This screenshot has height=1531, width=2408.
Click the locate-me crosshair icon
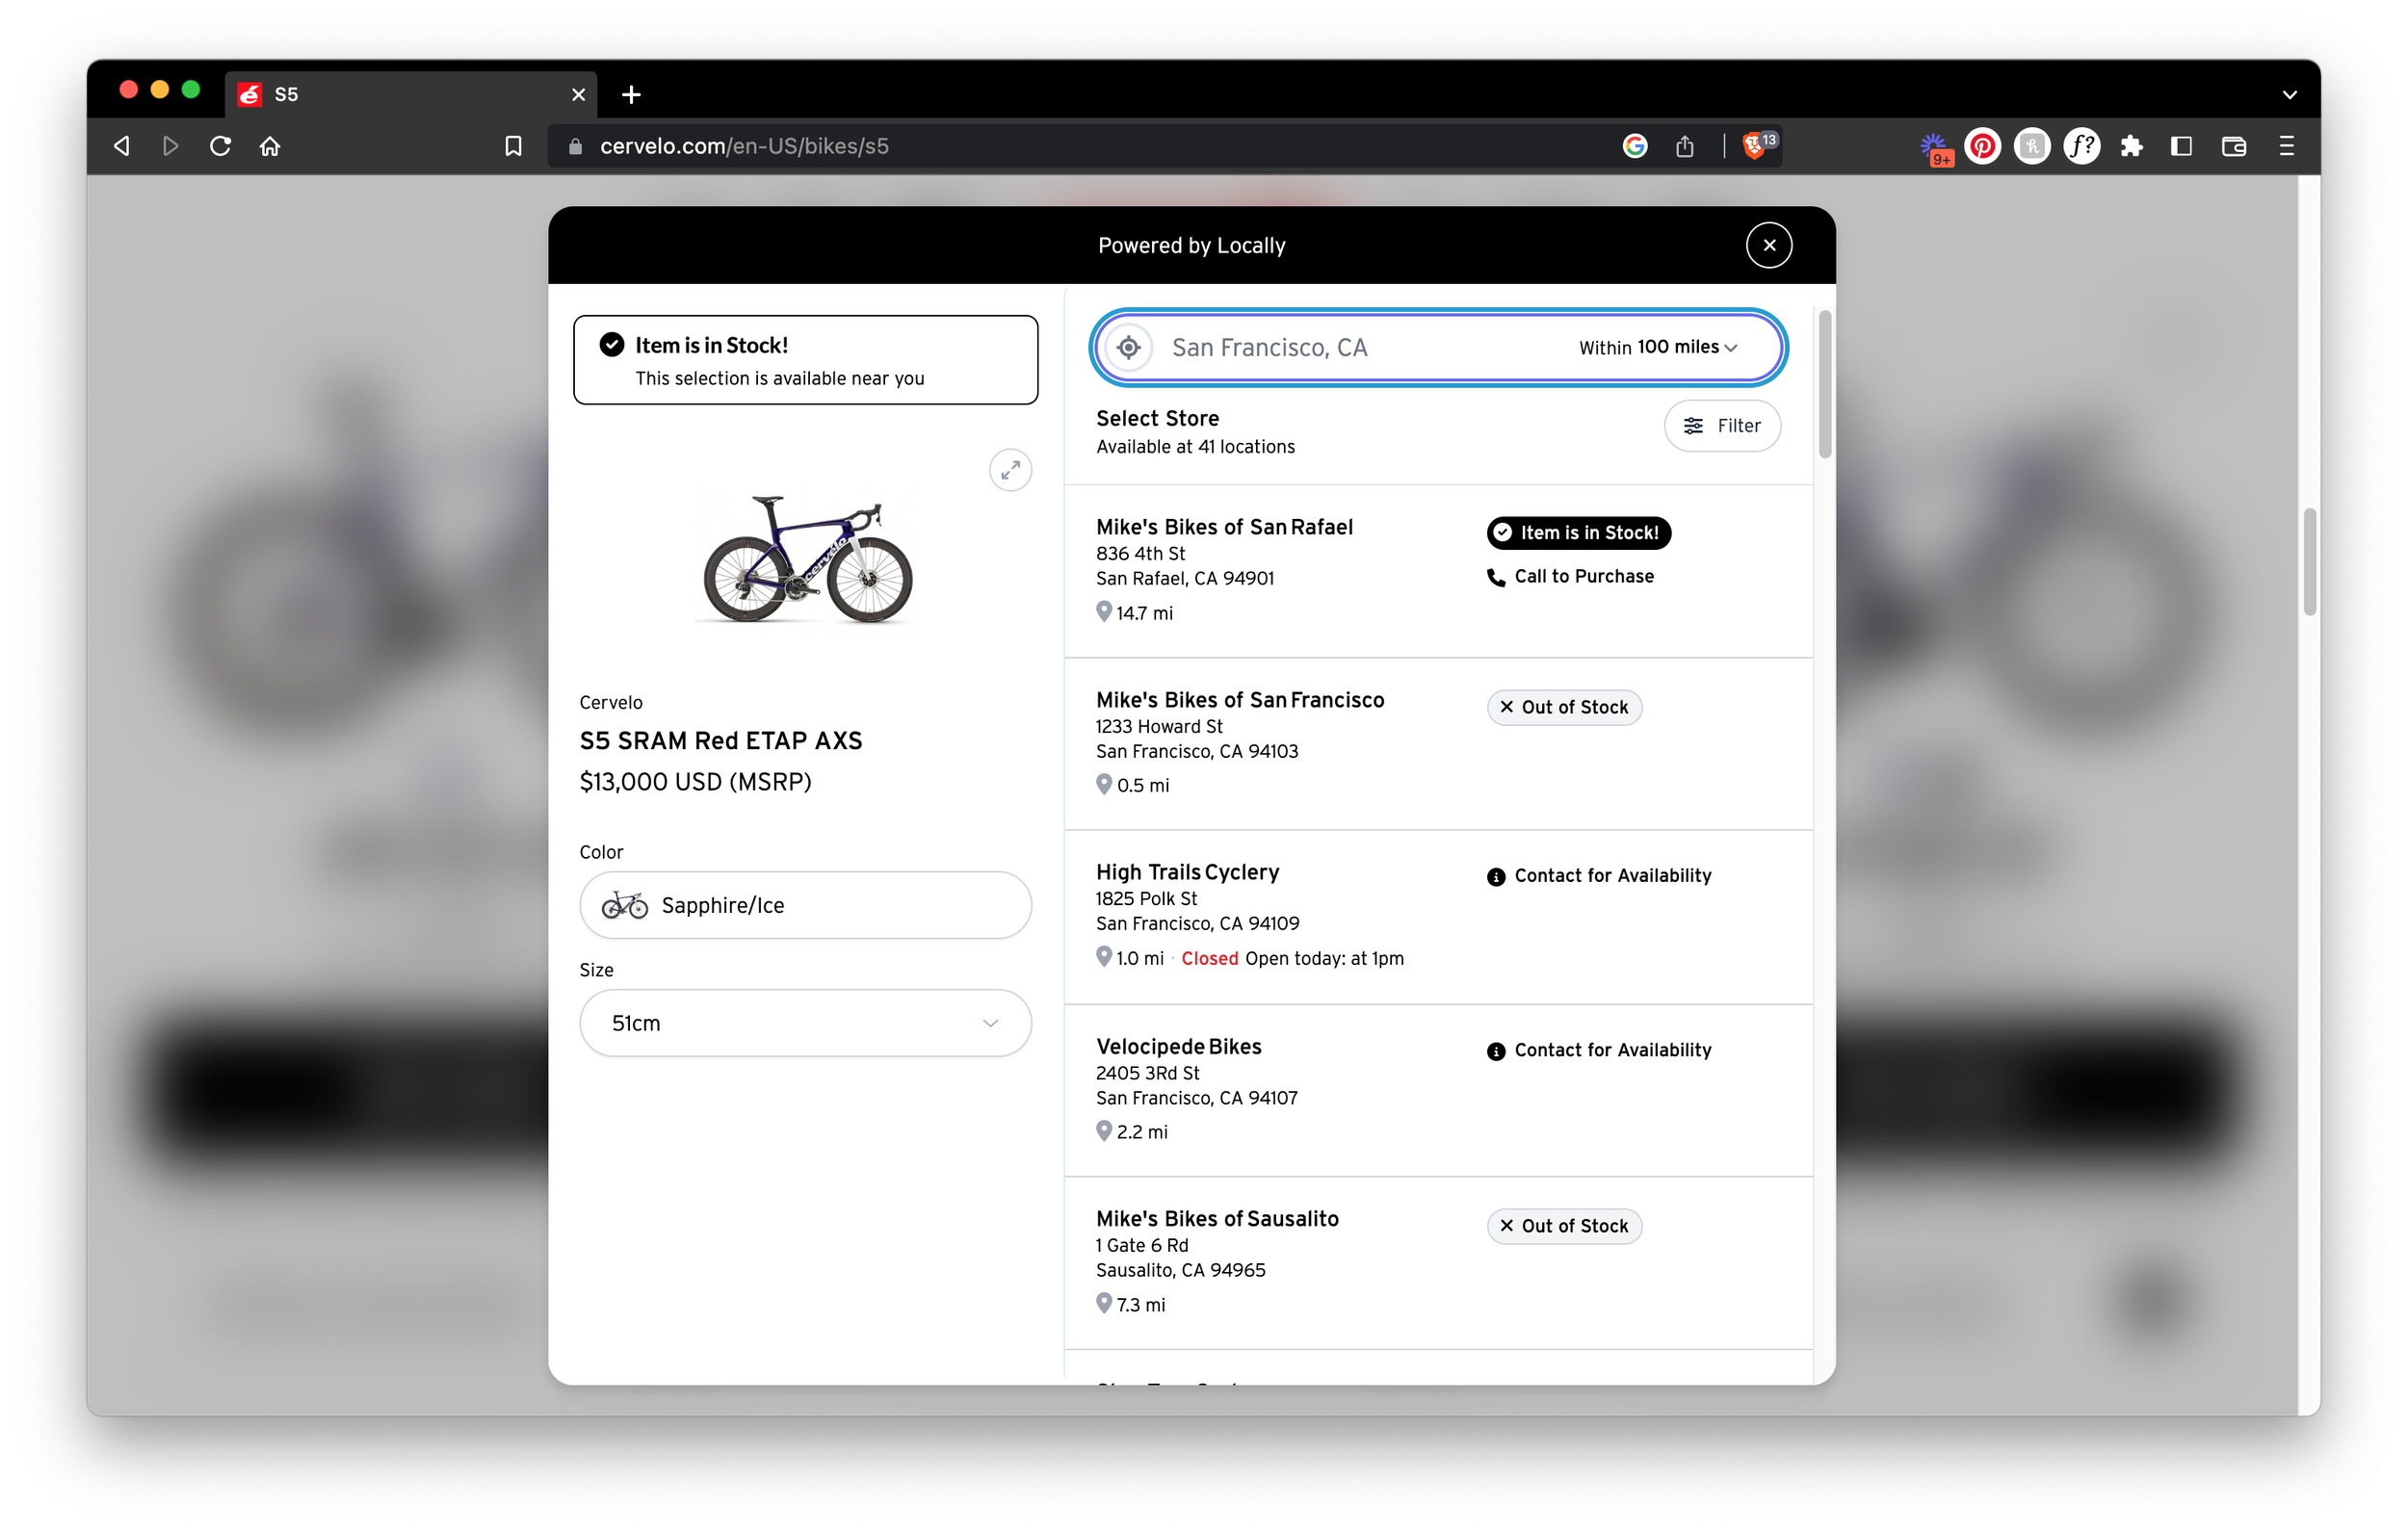pos(1128,347)
